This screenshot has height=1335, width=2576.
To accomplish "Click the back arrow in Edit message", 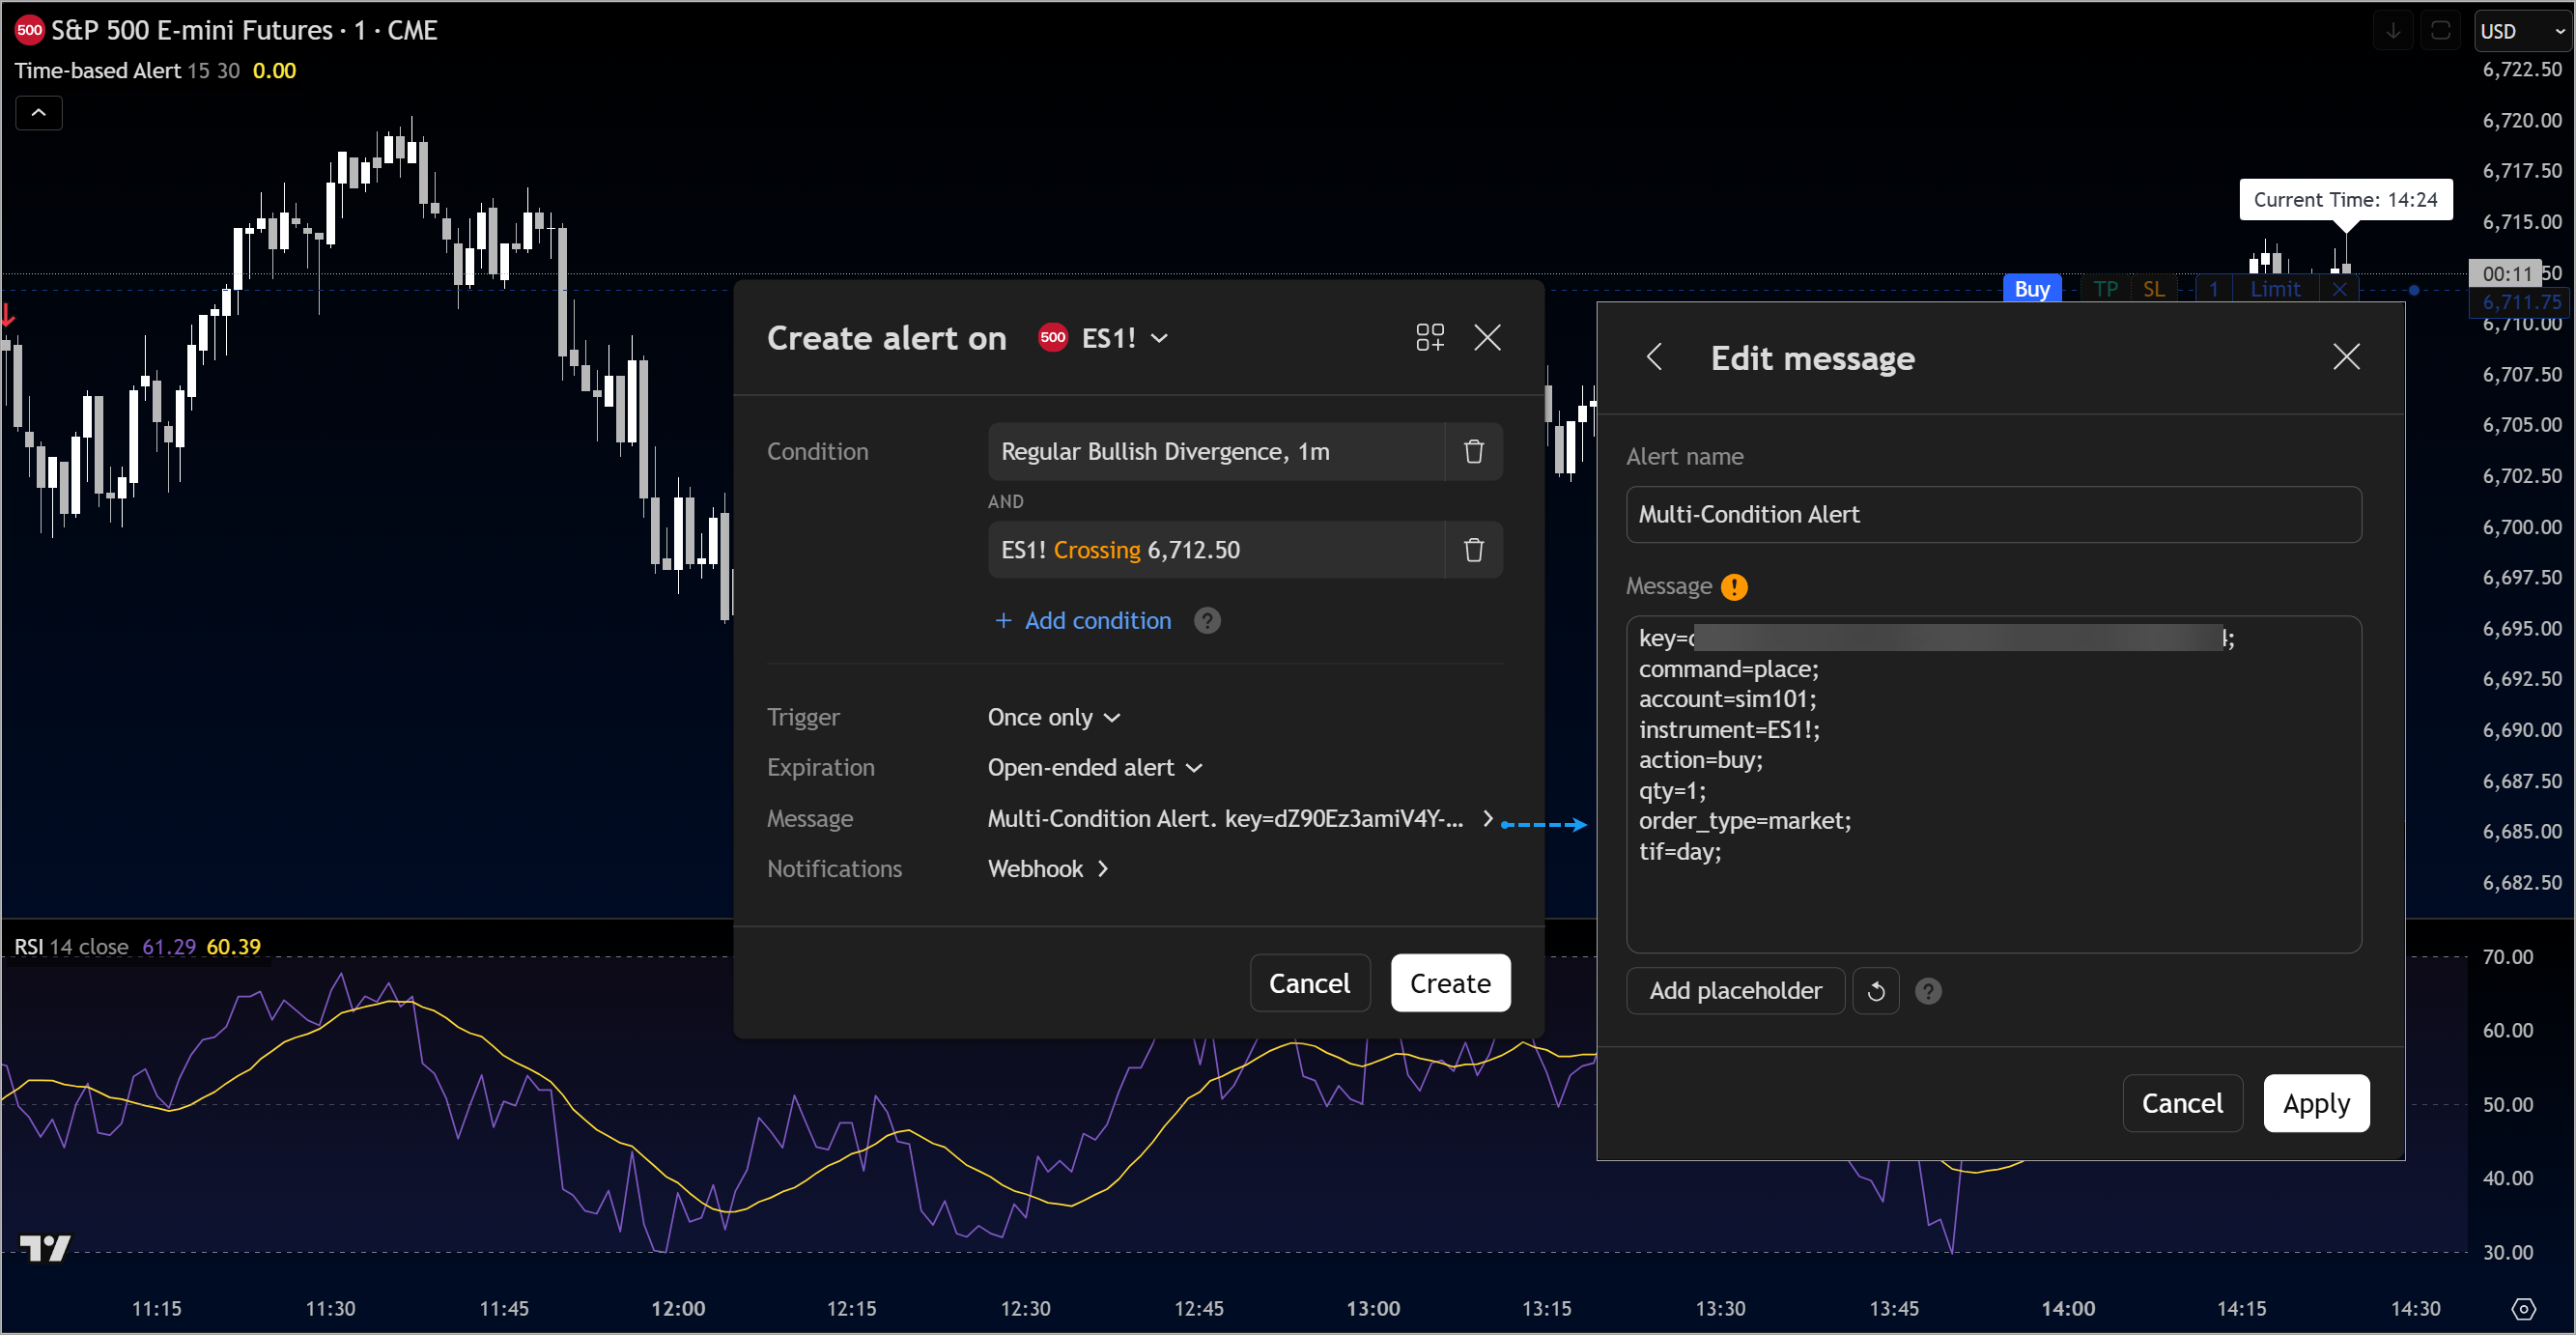I will (1654, 357).
